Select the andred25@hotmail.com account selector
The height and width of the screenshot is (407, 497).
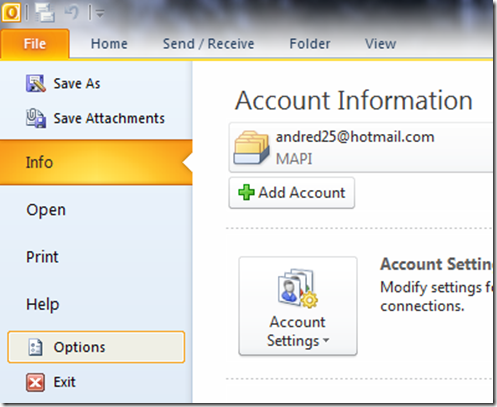361,147
